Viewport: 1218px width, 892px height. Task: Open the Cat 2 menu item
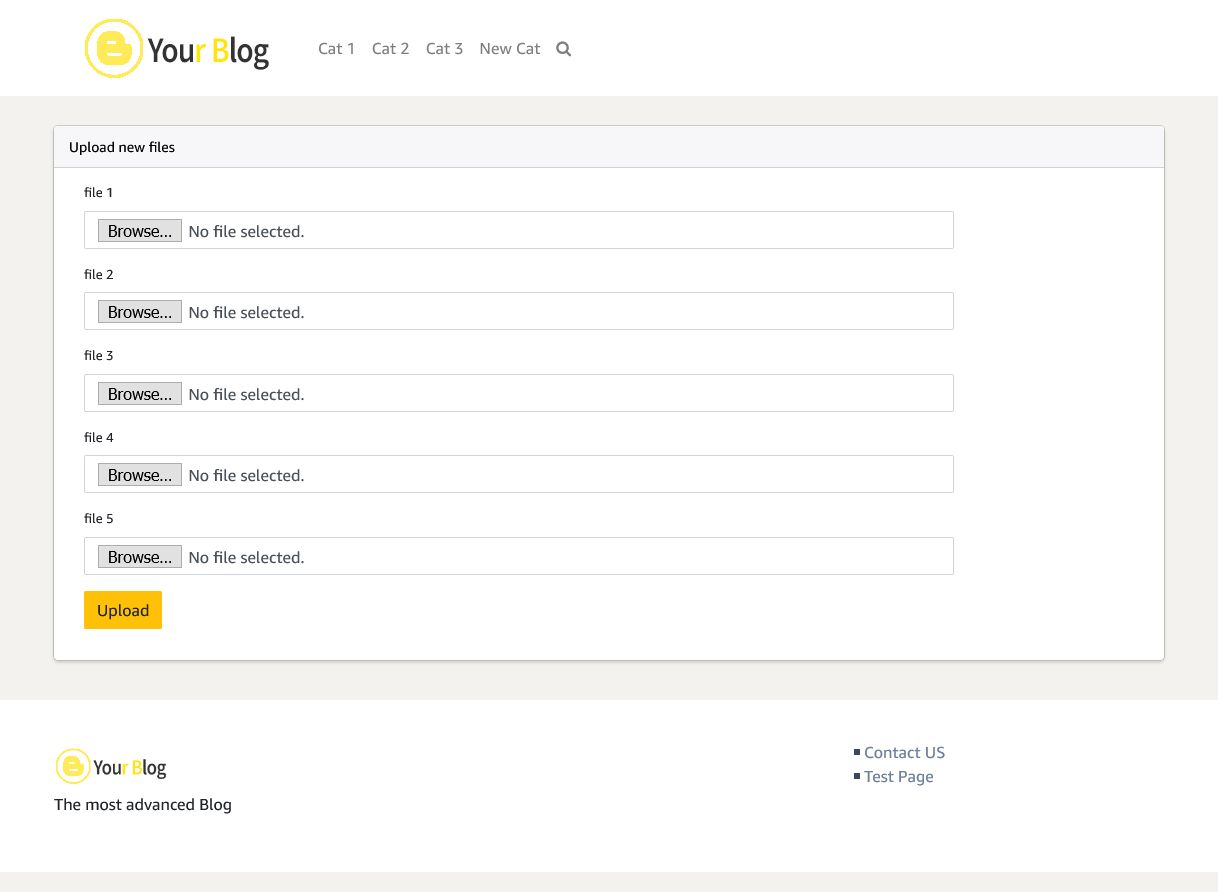(391, 49)
